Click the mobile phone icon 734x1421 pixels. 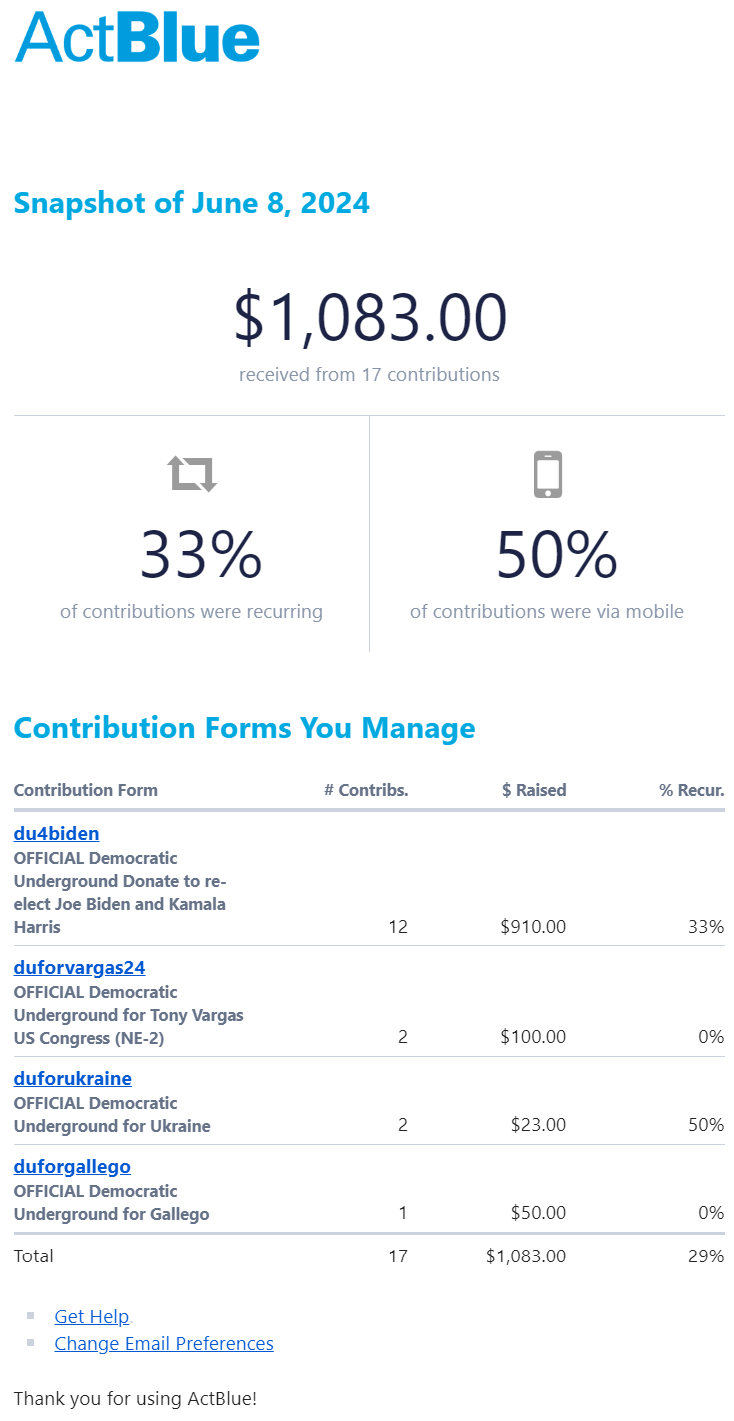point(547,474)
